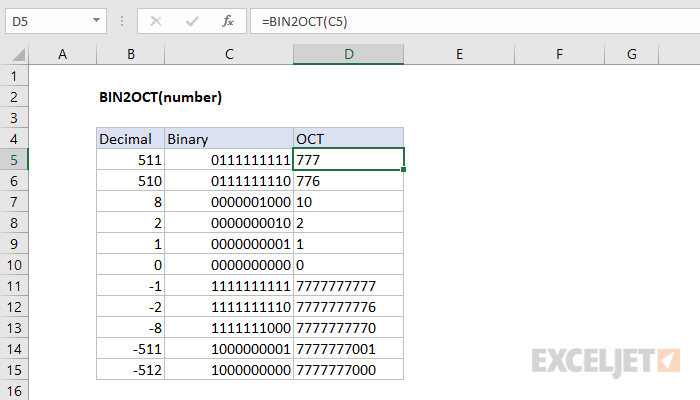Image resolution: width=700 pixels, height=400 pixels.
Task: Select column B header
Action: [130, 54]
